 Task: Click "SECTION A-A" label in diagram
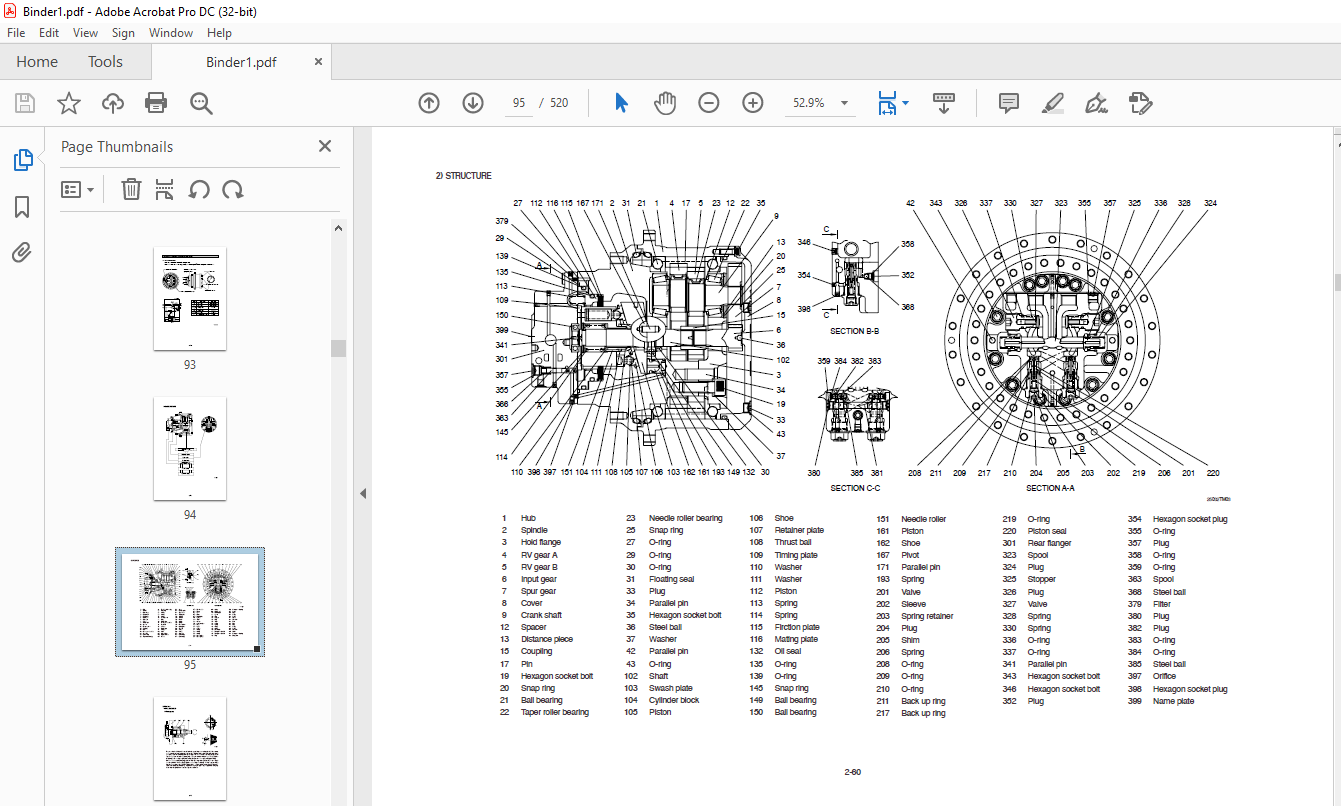[1050, 488]
